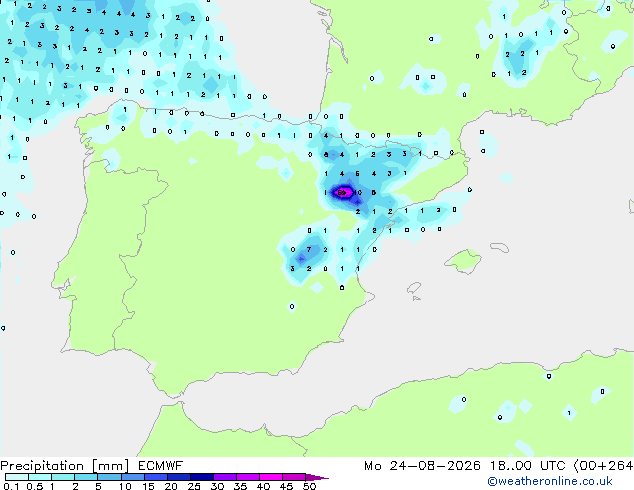Image resolution: width=634 pixels, height=490 pixels.
Task: Click the "Precipitation" title text
Action: 42,466
